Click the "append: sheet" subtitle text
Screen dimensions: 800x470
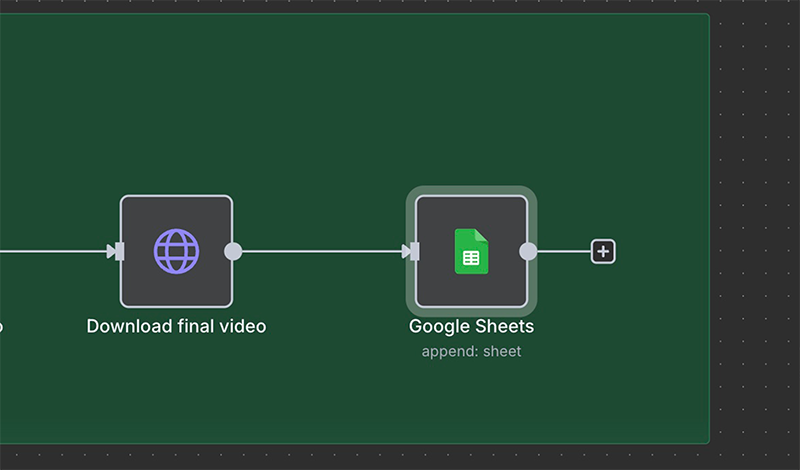pyautogui.click(x=471, y=351)
